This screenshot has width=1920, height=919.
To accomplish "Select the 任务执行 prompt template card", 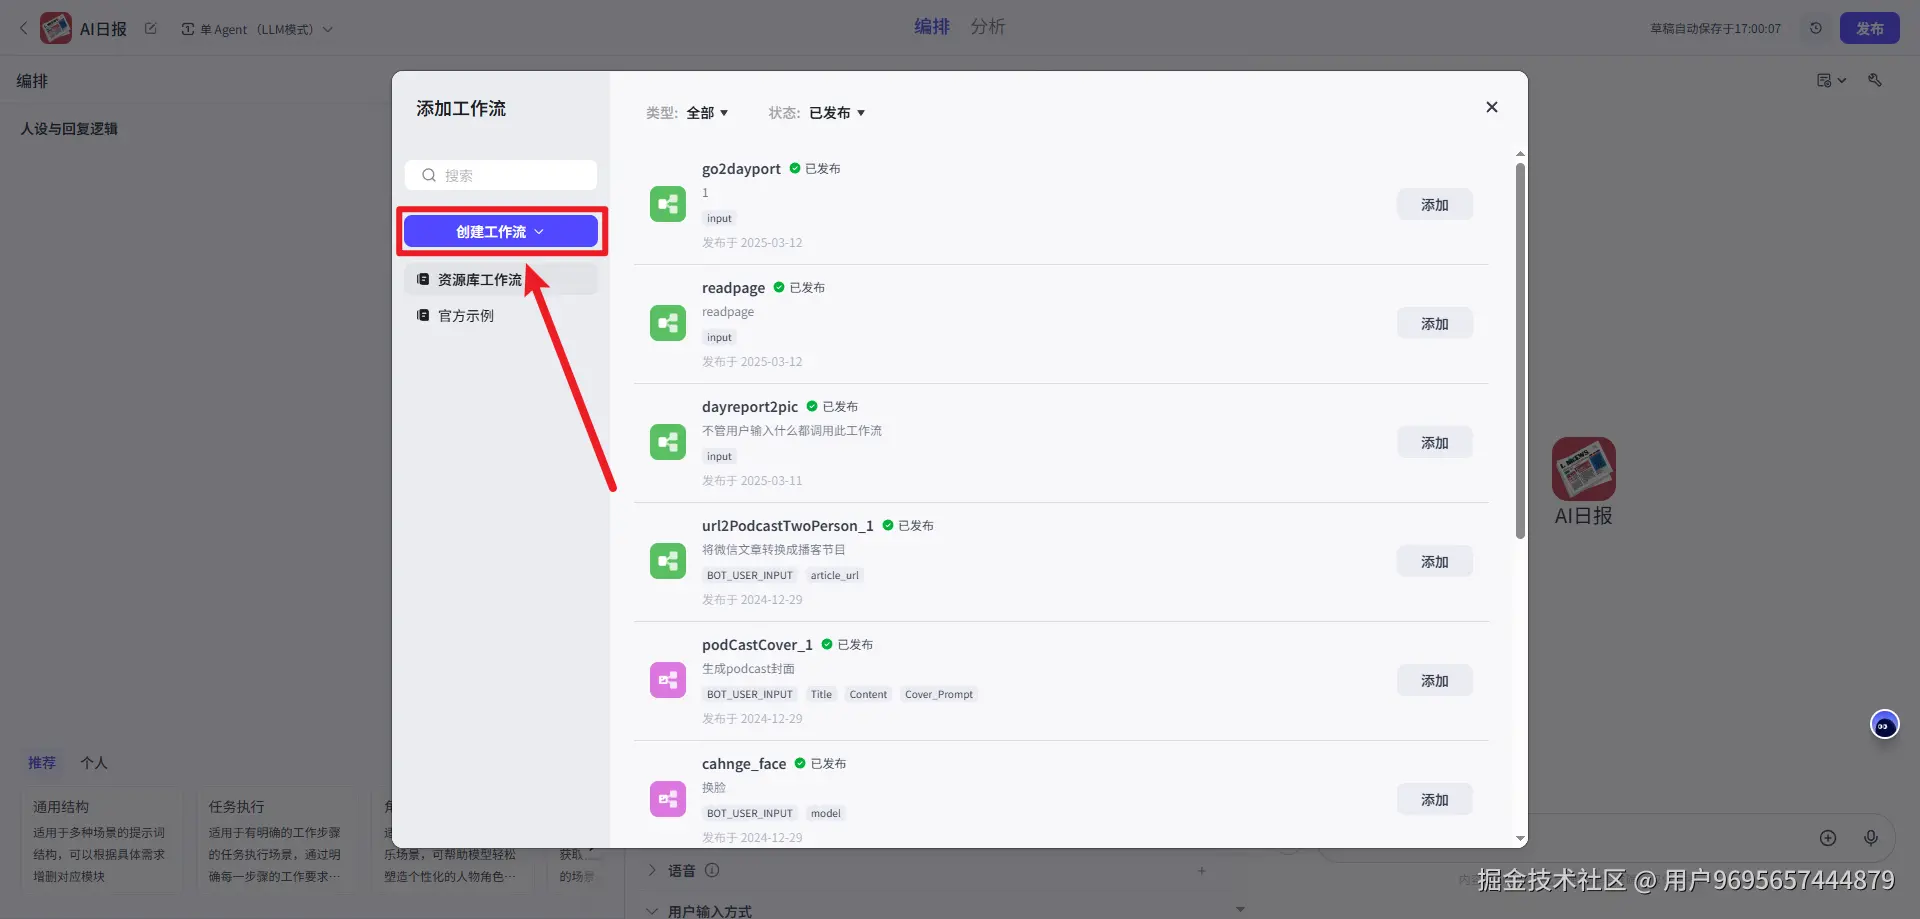I will [x=277, y=840].
